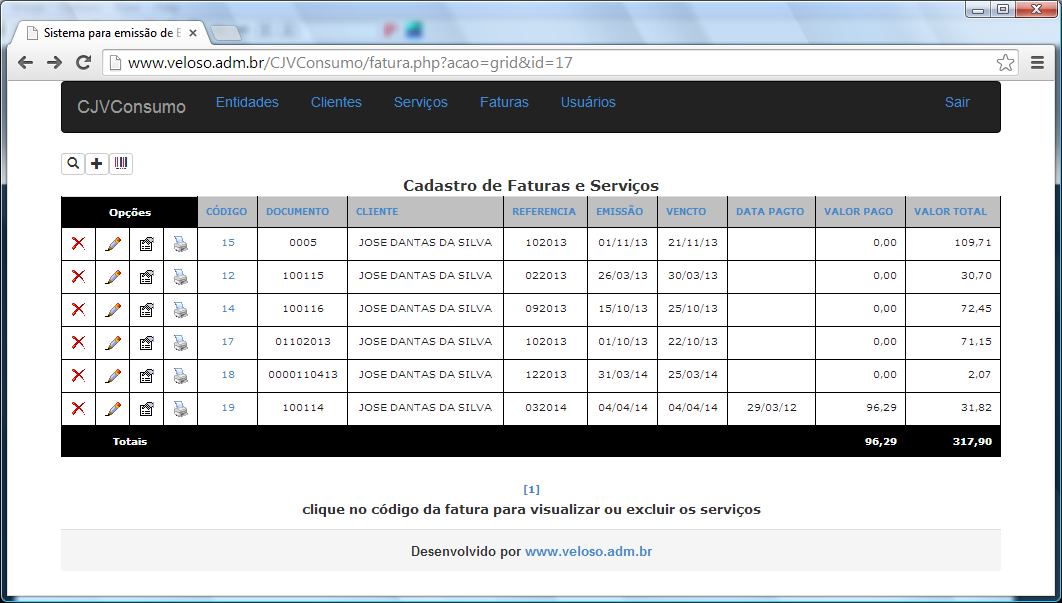Visit www.veloso.adm.br footer link
Screen dimensions: 1062x603
pos(589,552)
